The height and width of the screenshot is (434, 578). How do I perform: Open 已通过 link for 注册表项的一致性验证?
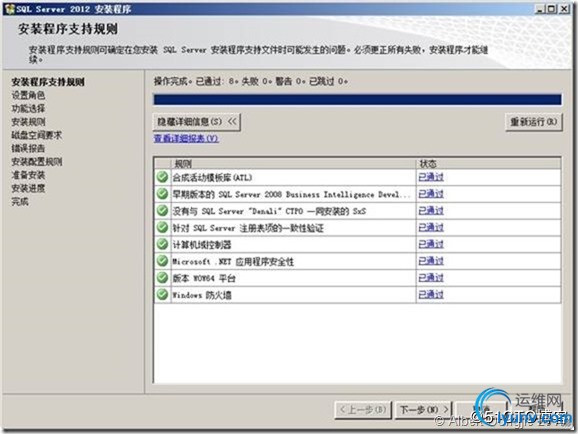coord(431,228)
